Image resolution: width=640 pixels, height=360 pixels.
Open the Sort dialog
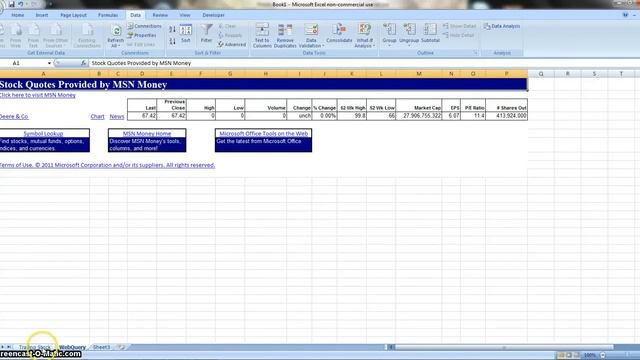point(186,33)
